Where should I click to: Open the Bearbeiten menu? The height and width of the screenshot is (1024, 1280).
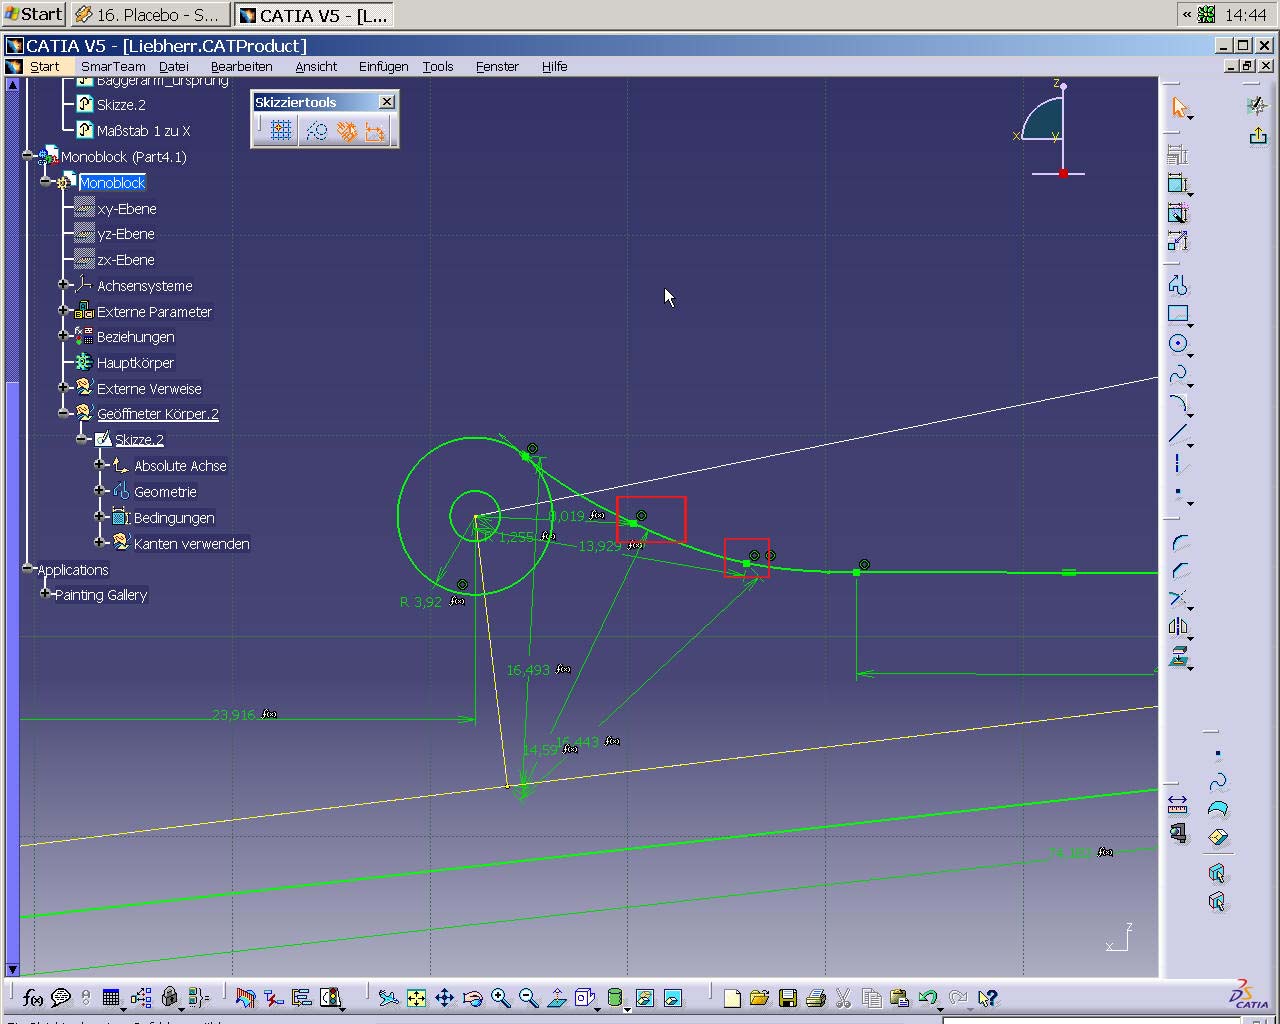coord(241,66)
